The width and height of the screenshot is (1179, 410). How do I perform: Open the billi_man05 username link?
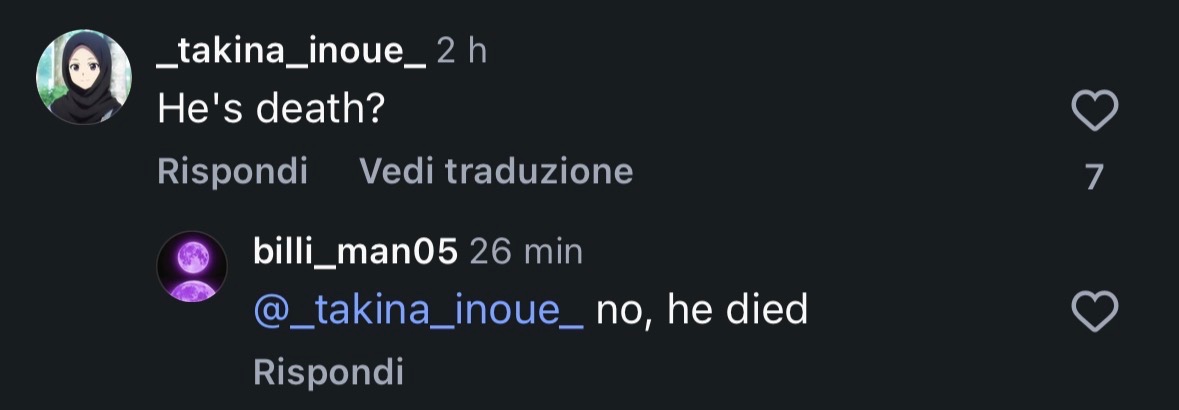point(356,252)
